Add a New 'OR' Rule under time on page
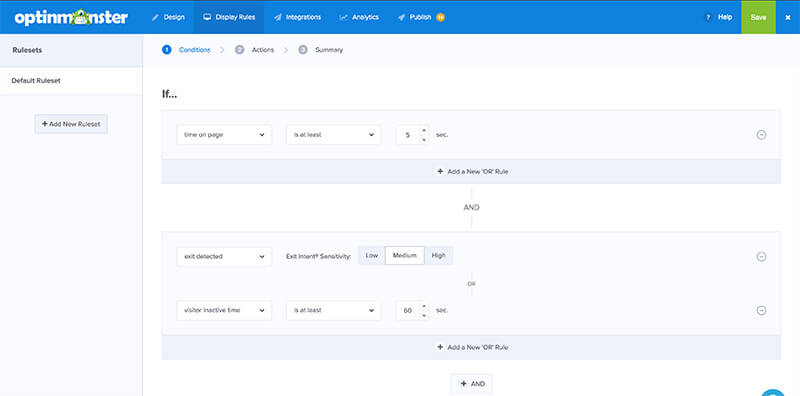Image resolution: width=800 pixels, height=396 pixels. coord(471,171)
